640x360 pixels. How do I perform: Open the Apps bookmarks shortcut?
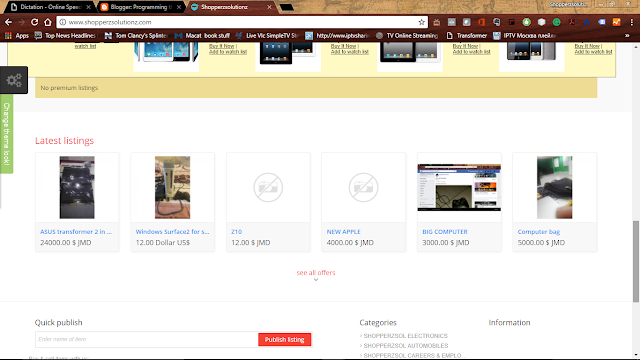[17, 36]
